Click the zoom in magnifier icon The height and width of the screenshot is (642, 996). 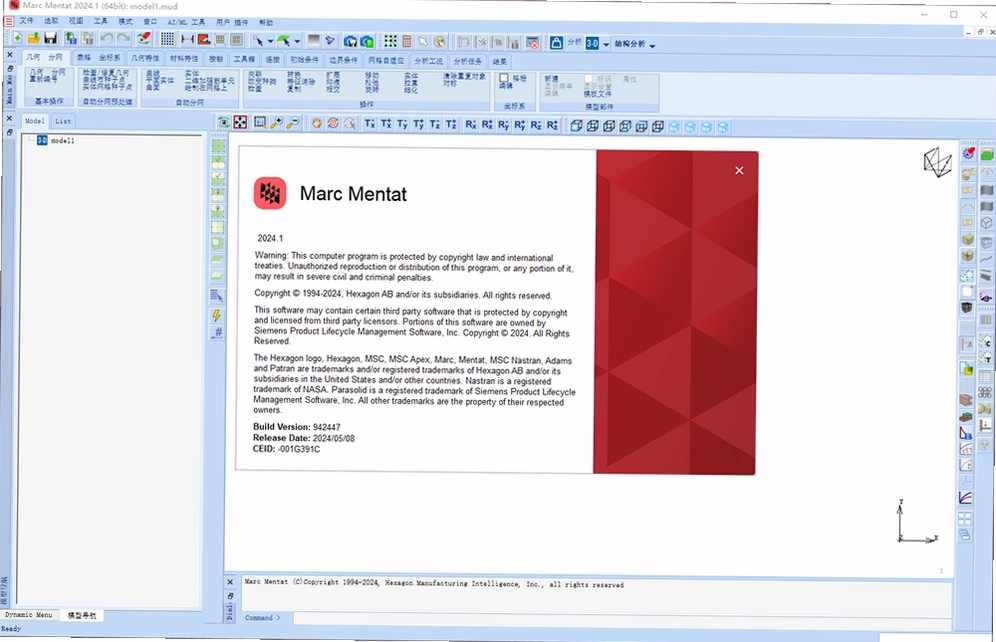click(x=276, y=123)
